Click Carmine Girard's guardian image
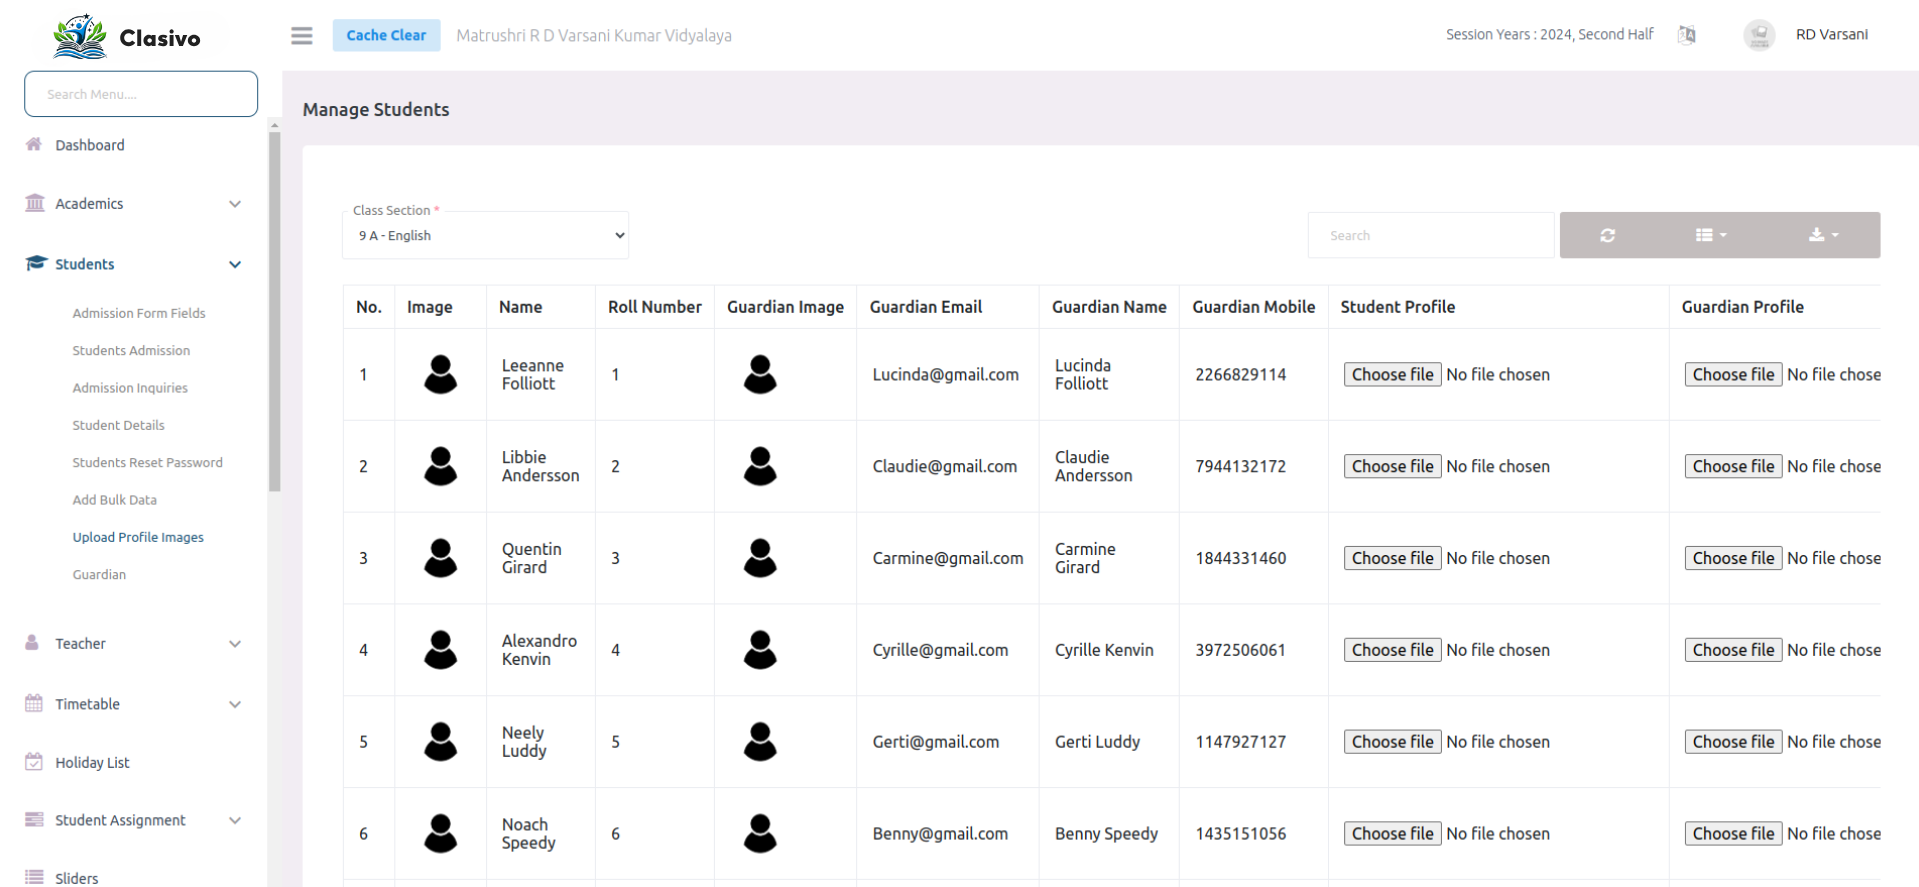 [760, 558]
